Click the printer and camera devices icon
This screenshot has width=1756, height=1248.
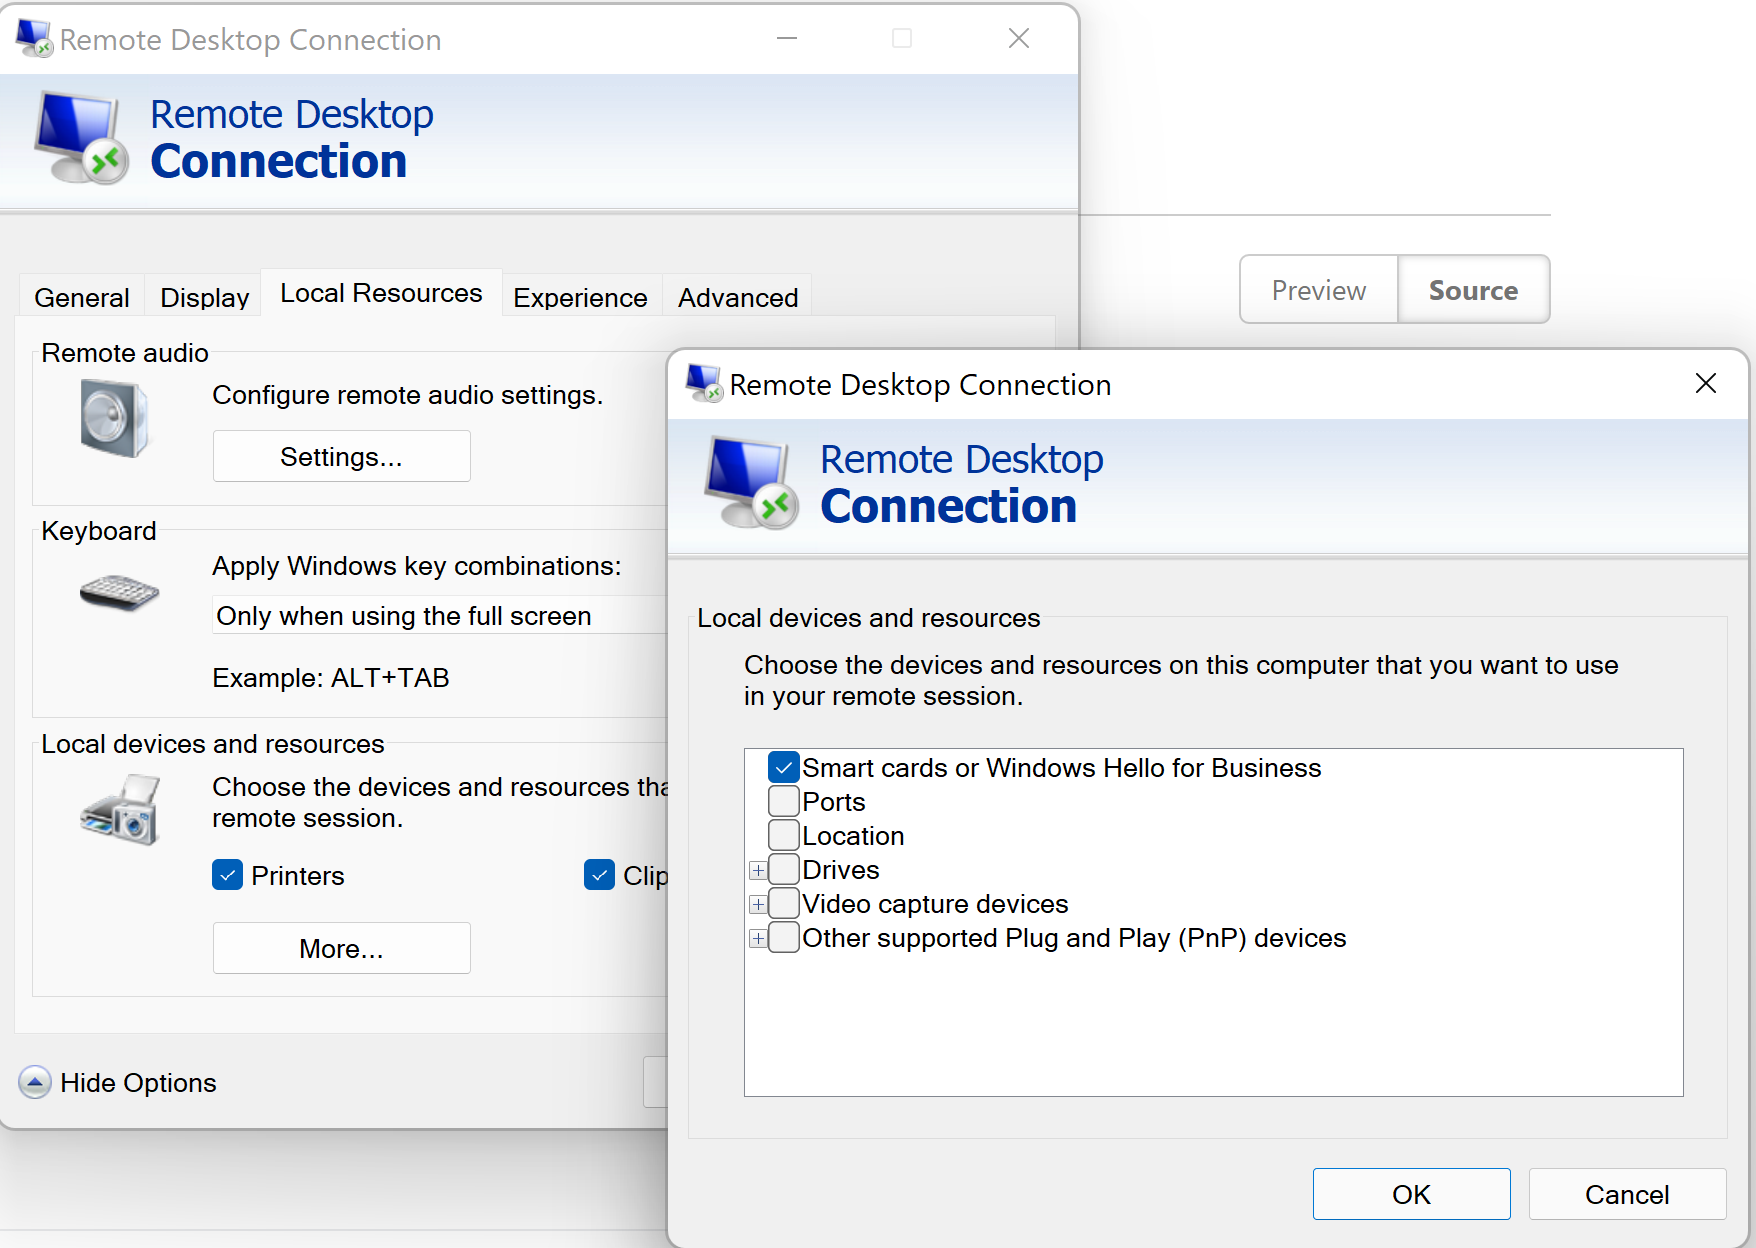click(x=120, y=809)
